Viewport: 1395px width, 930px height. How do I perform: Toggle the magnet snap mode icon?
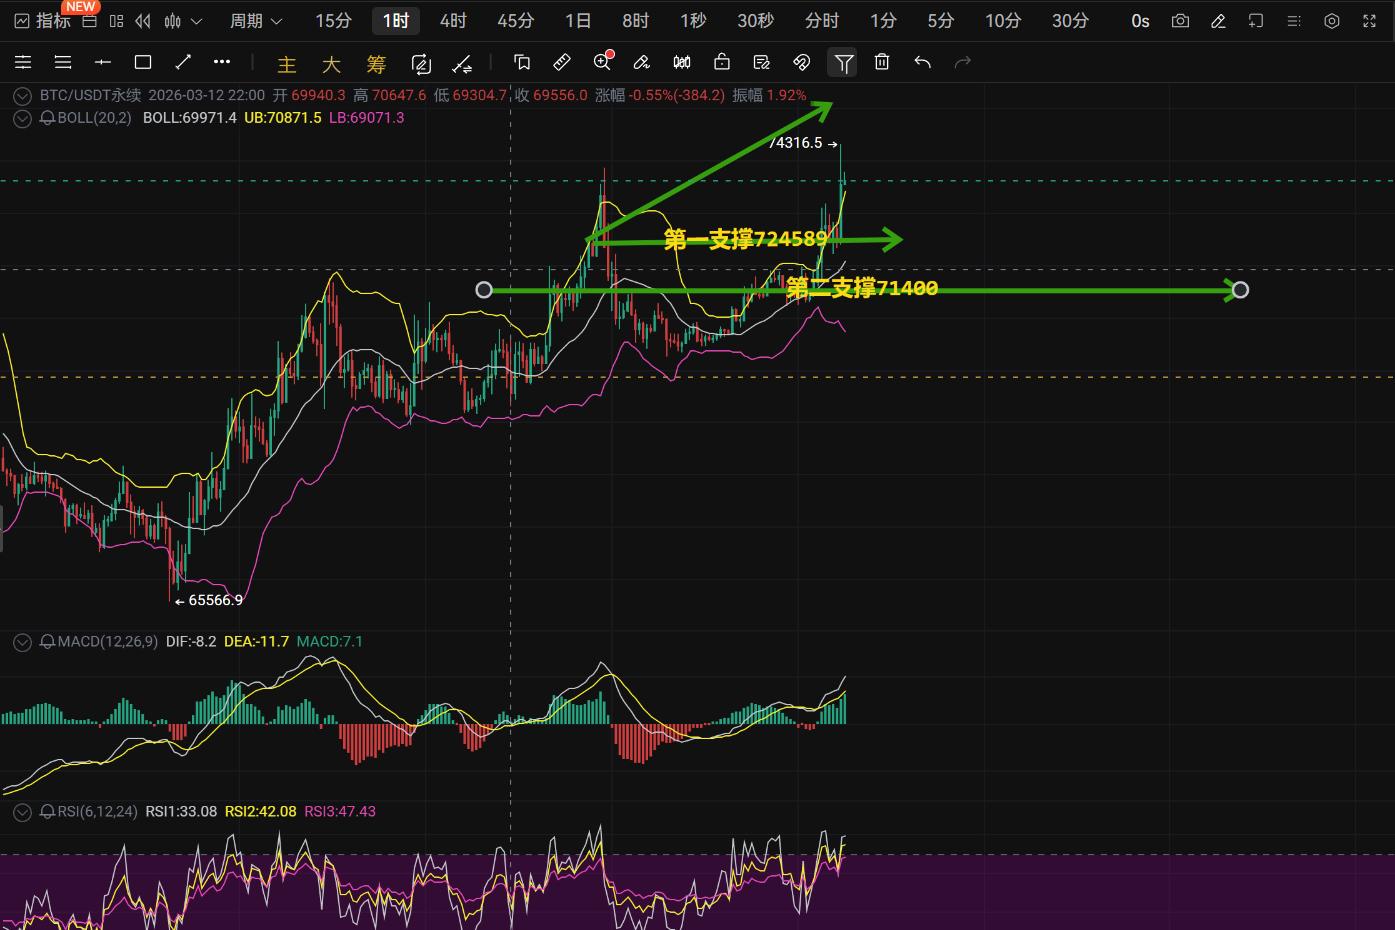point(801,62)
